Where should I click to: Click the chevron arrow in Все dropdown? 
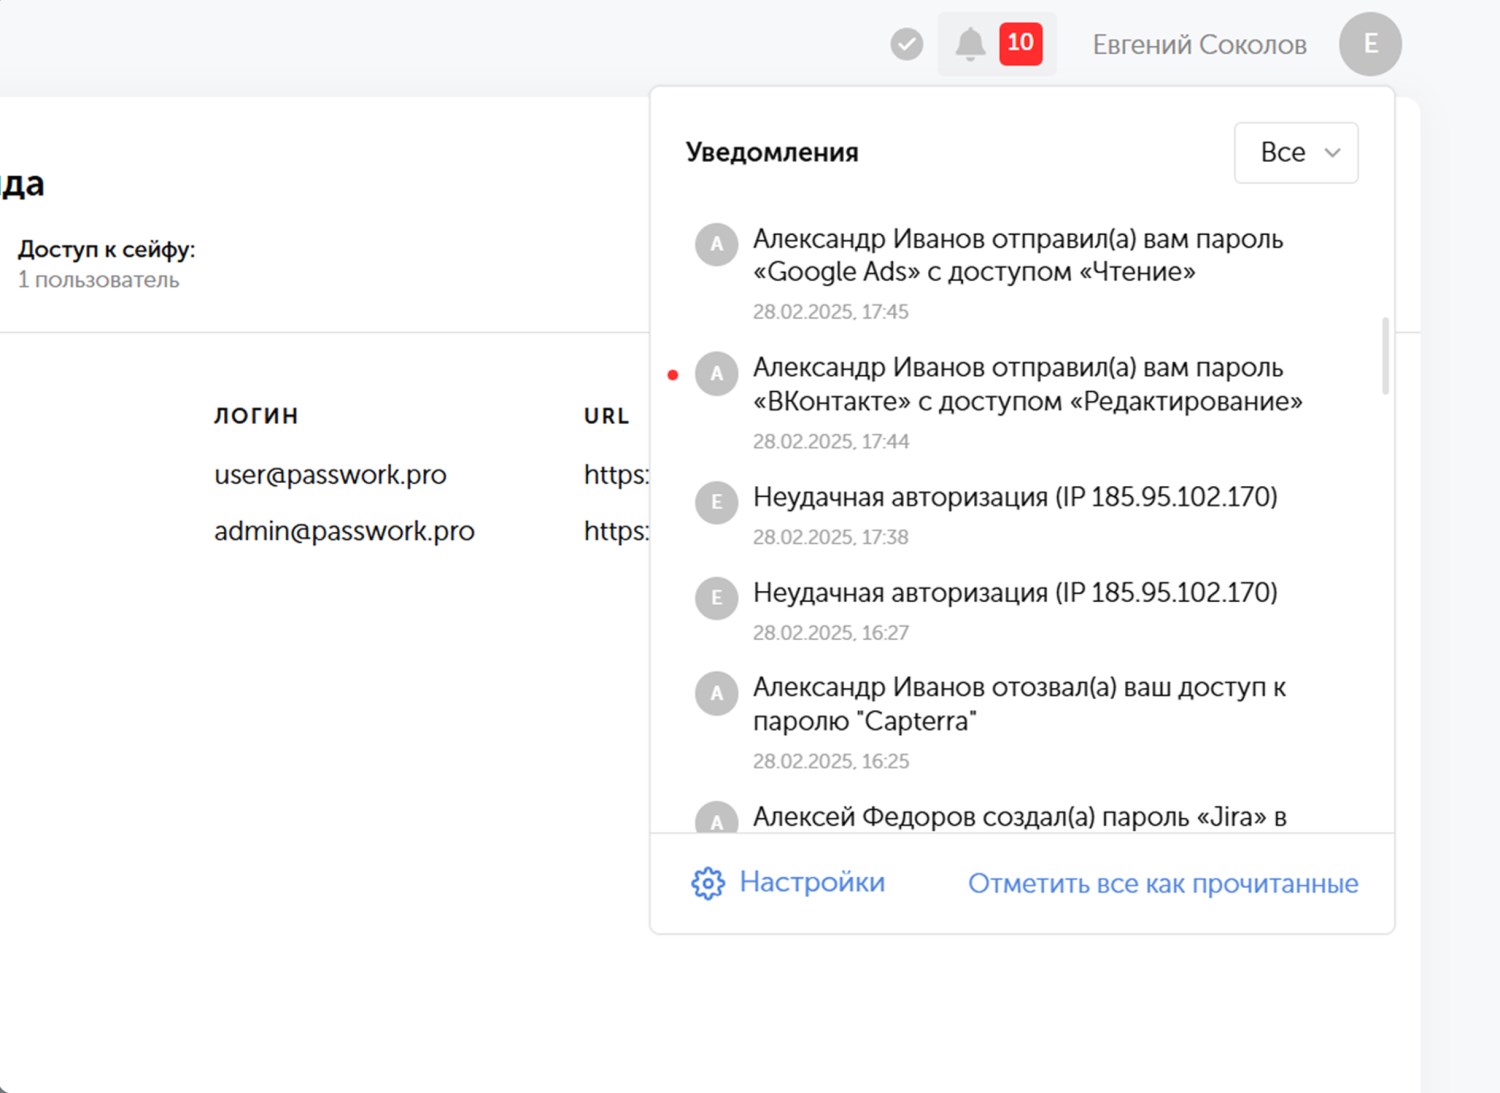click(1332, 153)
